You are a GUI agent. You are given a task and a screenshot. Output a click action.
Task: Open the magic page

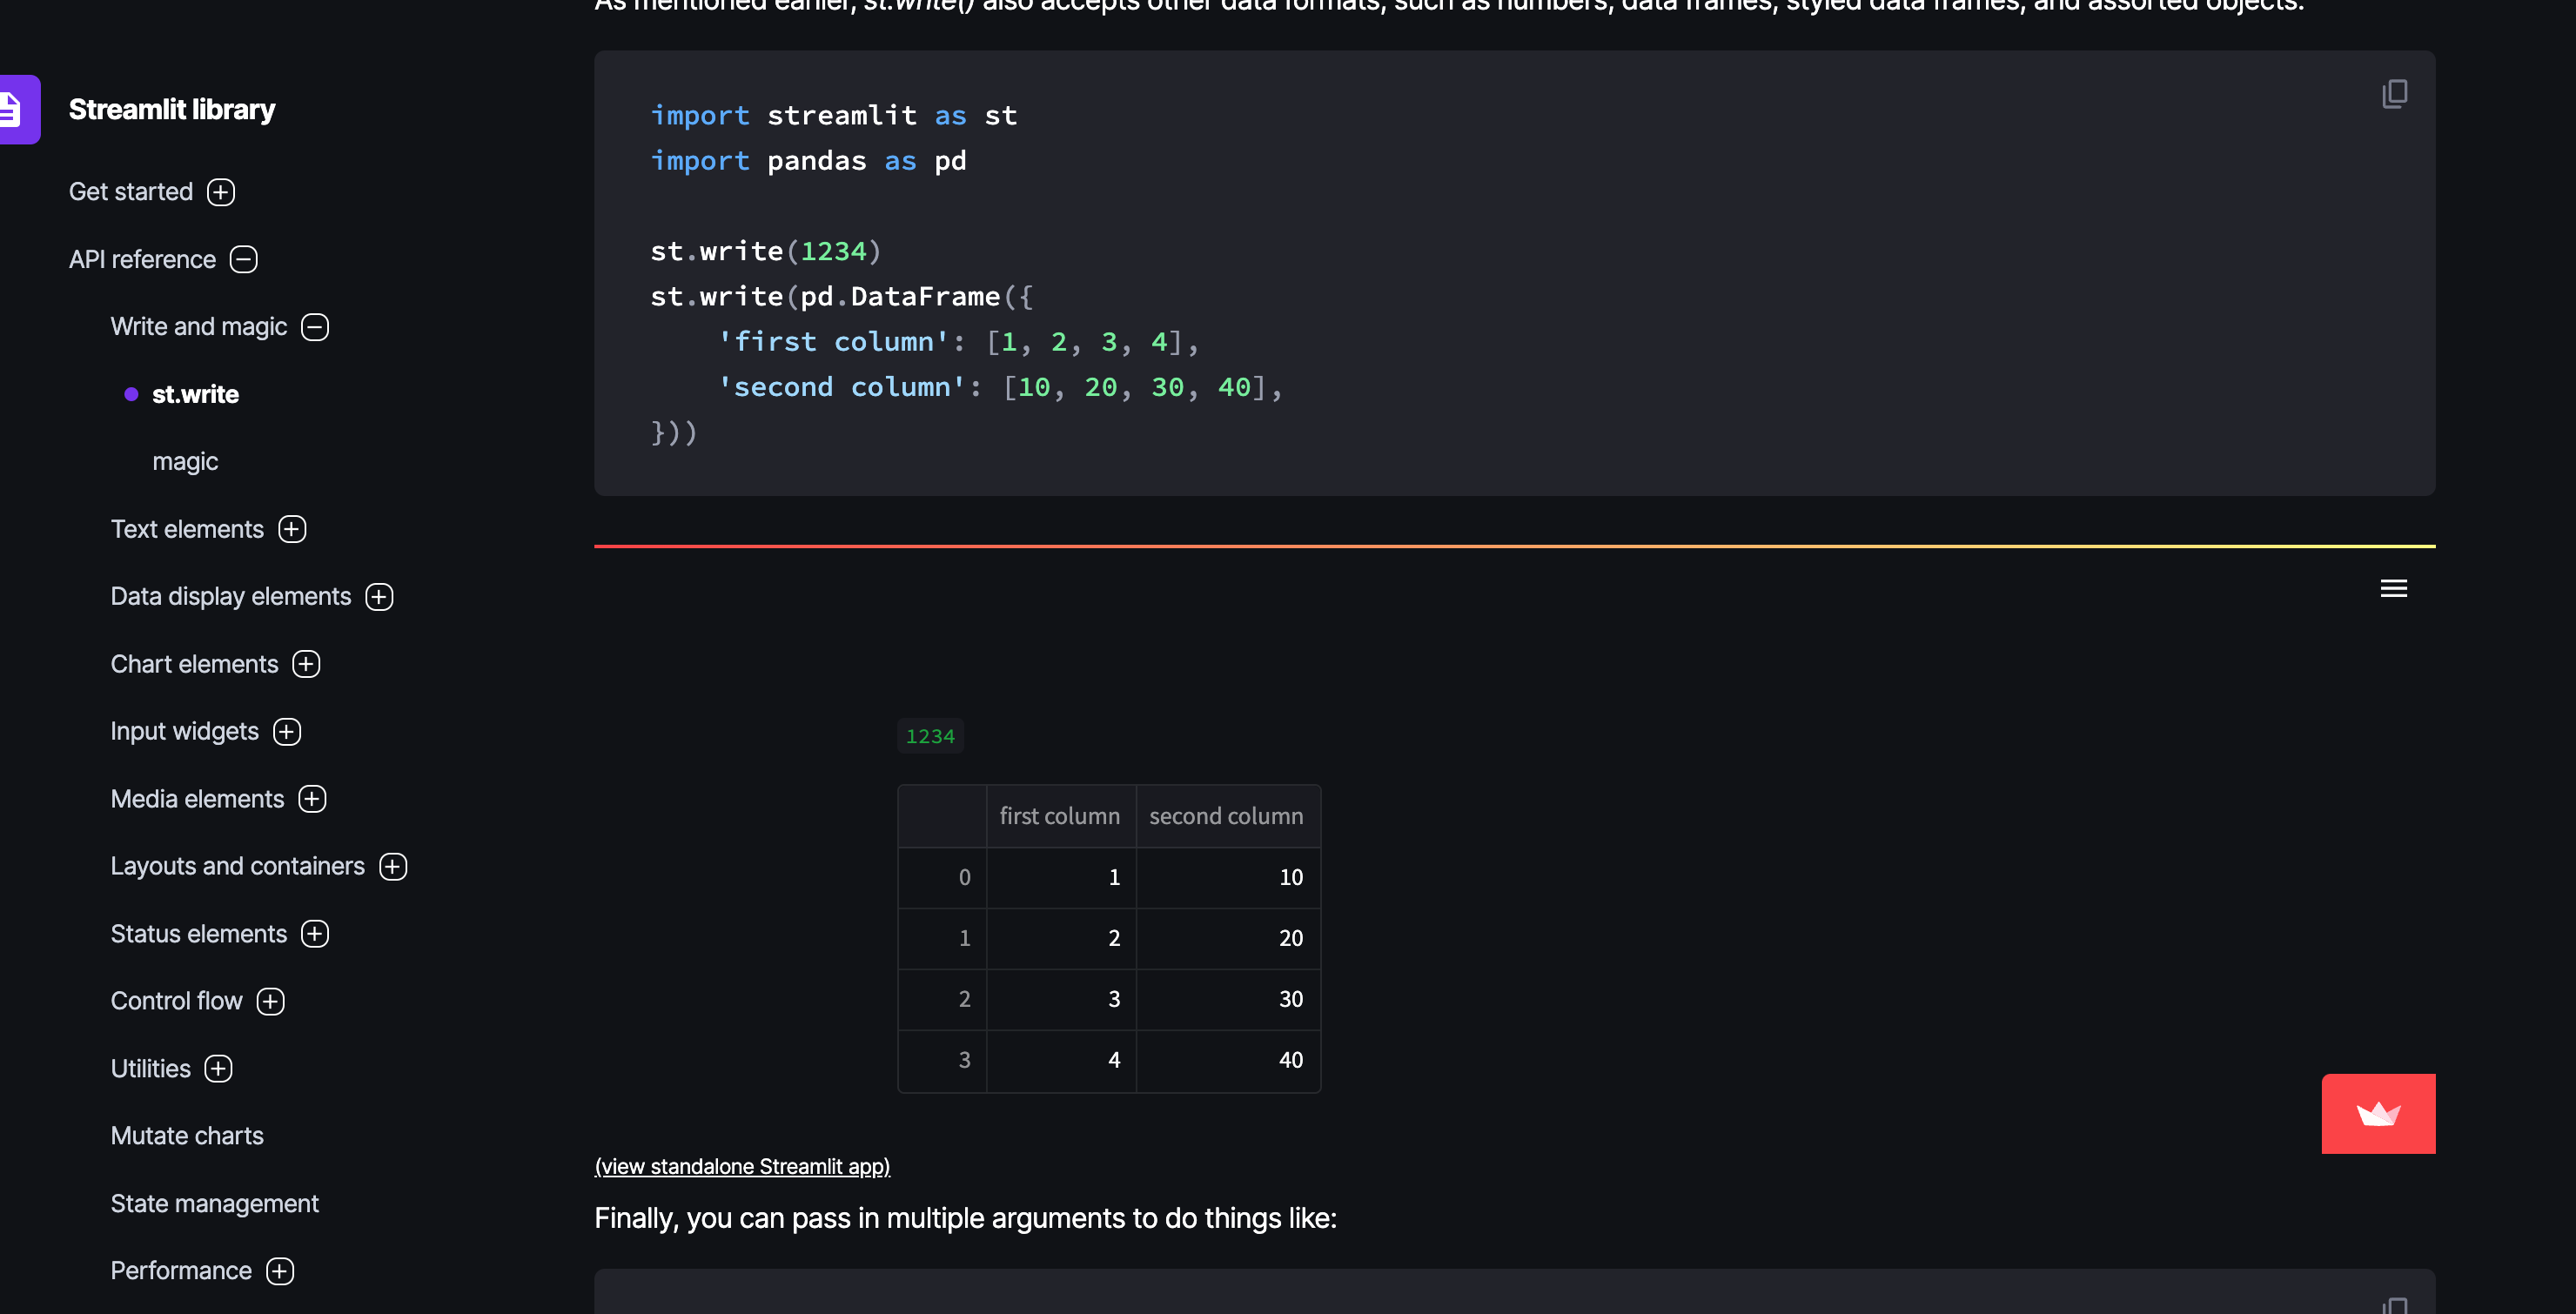click(185, 461)
